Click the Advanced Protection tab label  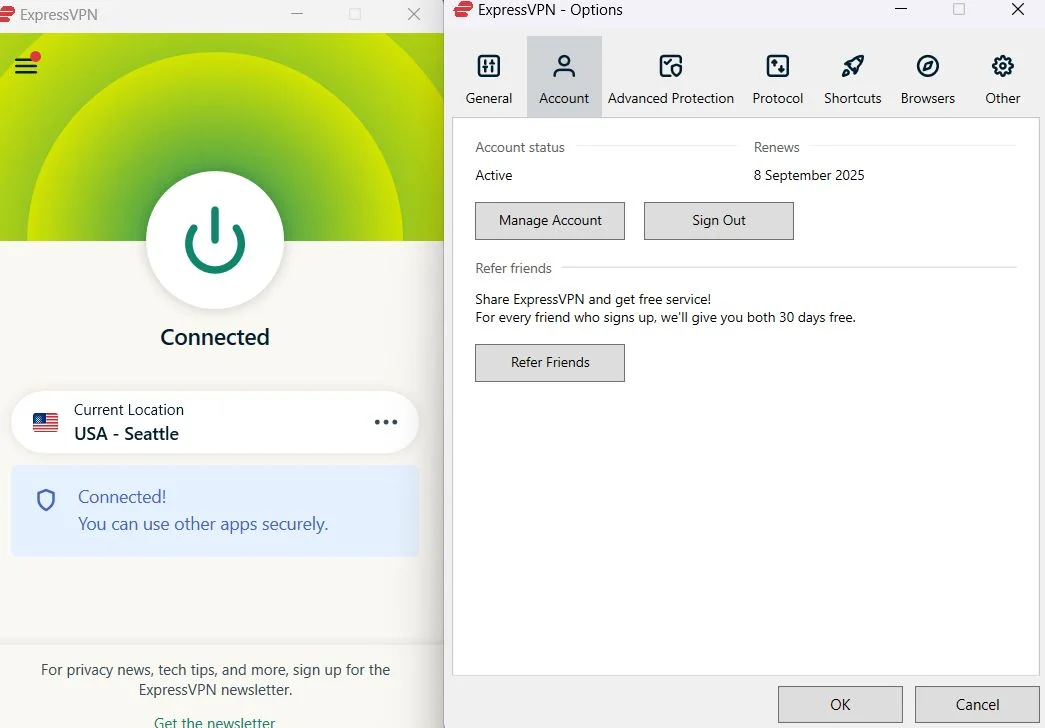coord(670,98)
